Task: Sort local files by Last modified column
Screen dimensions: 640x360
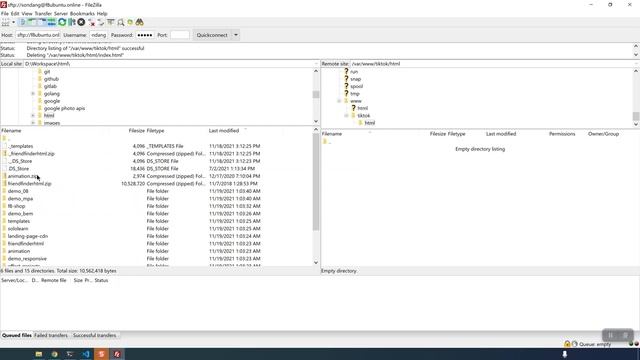Action: (x=224, y=131)
